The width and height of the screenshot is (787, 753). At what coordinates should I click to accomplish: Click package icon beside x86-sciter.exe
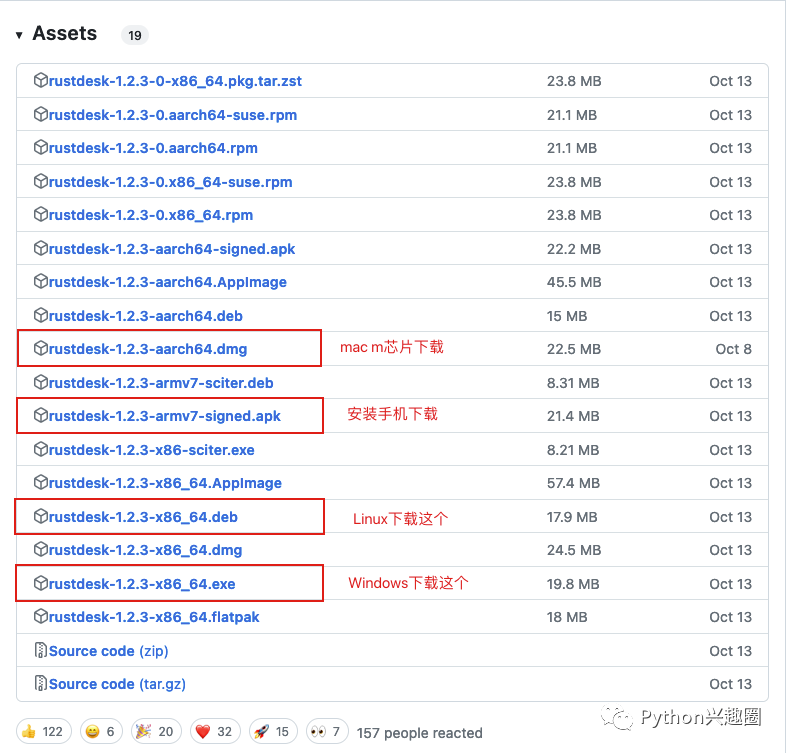point(41,449)
